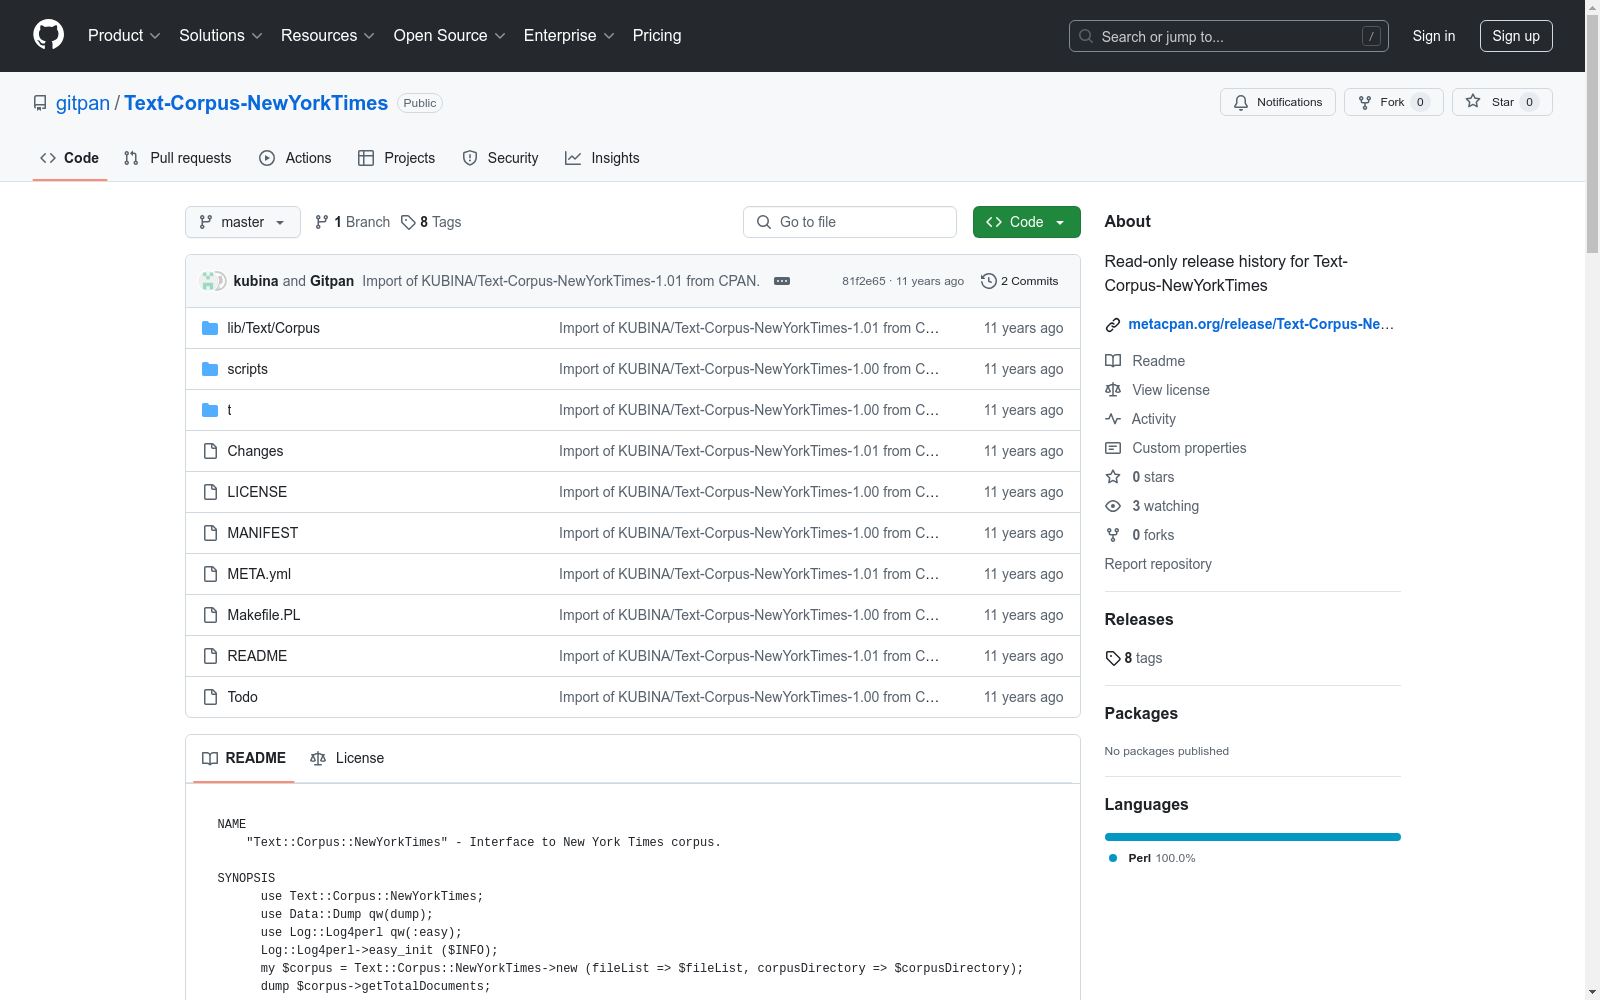Open the Pull requests tab
This screenshot has height=1000, width=1600.
tap(178, 158)
